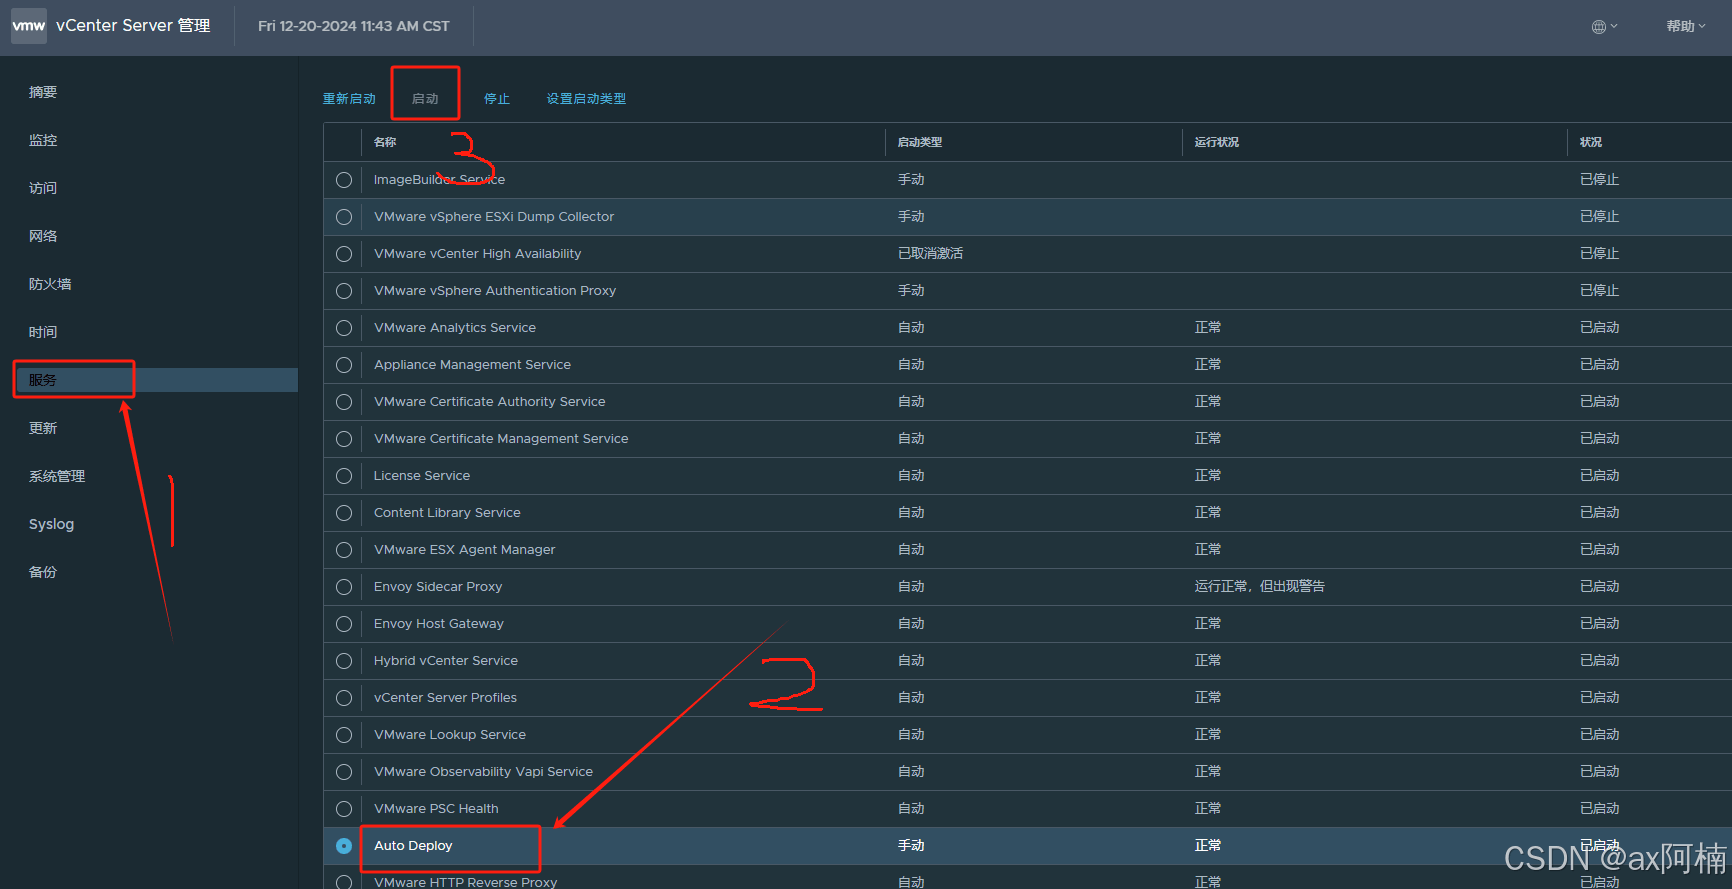1732x889 pixels.
Task: Pick the VMware Analytics Service radio button
Action: [x=344, y=328]
